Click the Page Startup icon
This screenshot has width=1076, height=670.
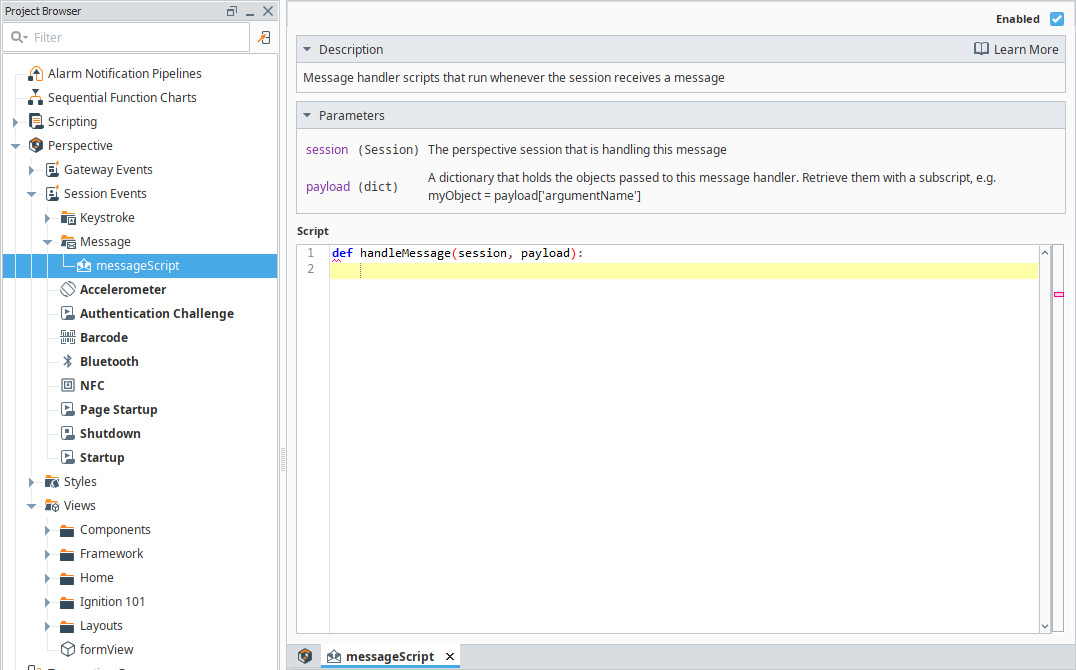(x=68, y=410)
